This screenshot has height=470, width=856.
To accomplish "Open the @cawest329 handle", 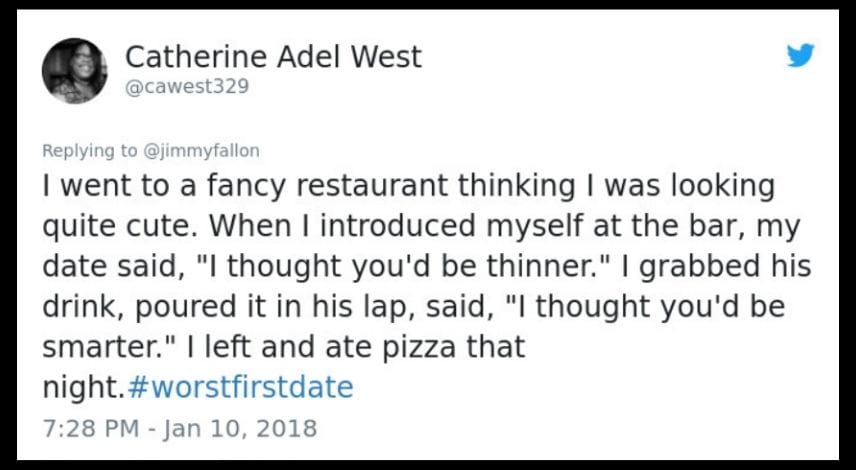I will pyautogui.click(x=187, y=86).
